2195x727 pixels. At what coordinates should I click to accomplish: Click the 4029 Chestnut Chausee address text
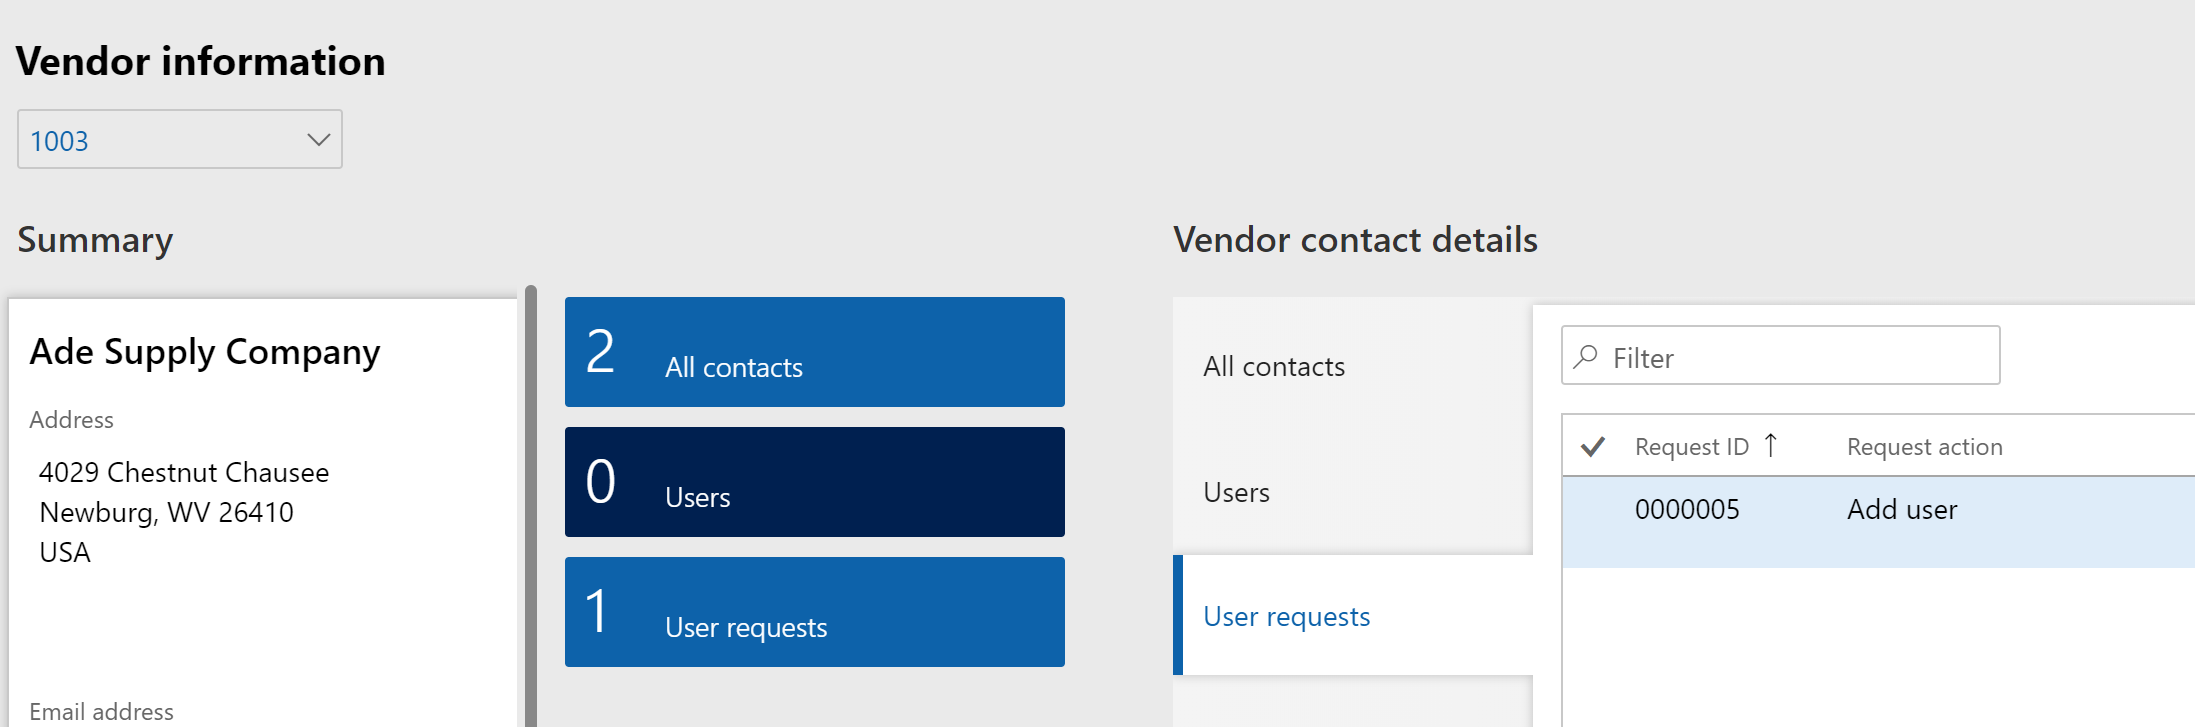click(184, 472)
